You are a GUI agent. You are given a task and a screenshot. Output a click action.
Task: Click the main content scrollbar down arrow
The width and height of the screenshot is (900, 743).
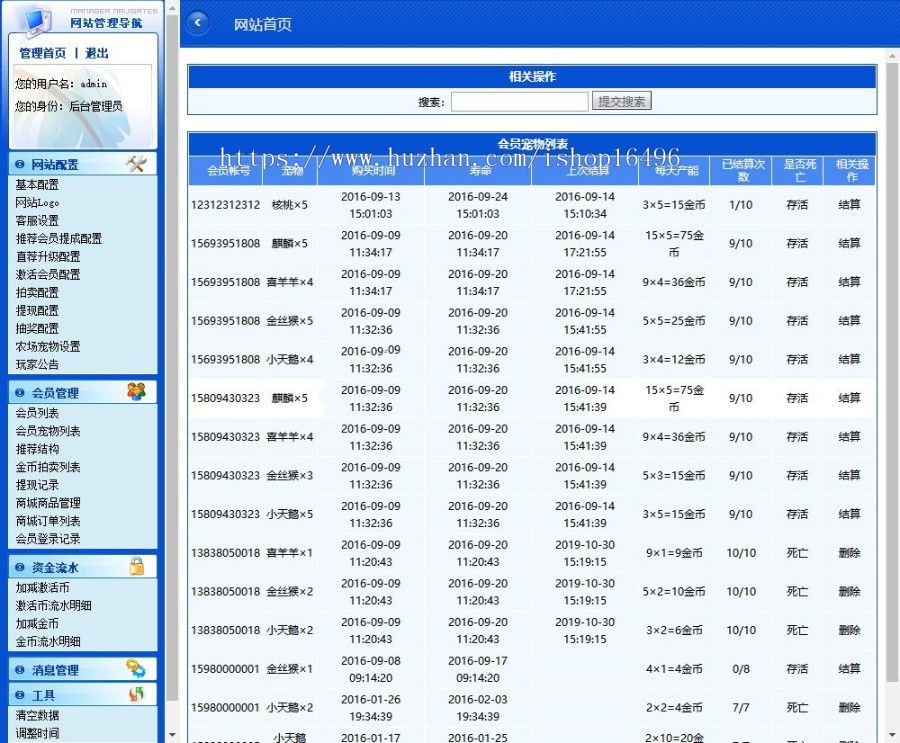tap(892, 735)
